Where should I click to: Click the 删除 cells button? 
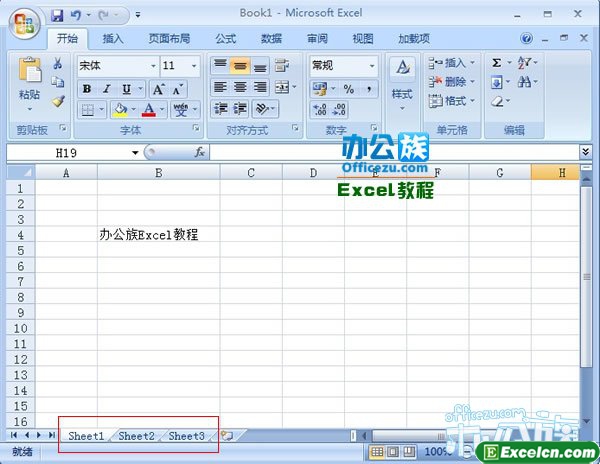pyautogui.click(x=452, y=81)
